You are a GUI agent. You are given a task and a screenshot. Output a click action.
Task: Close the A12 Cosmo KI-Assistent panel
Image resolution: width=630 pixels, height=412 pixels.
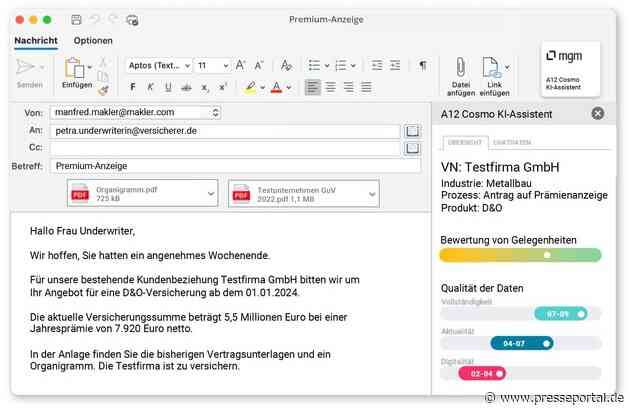coord(597,114)
